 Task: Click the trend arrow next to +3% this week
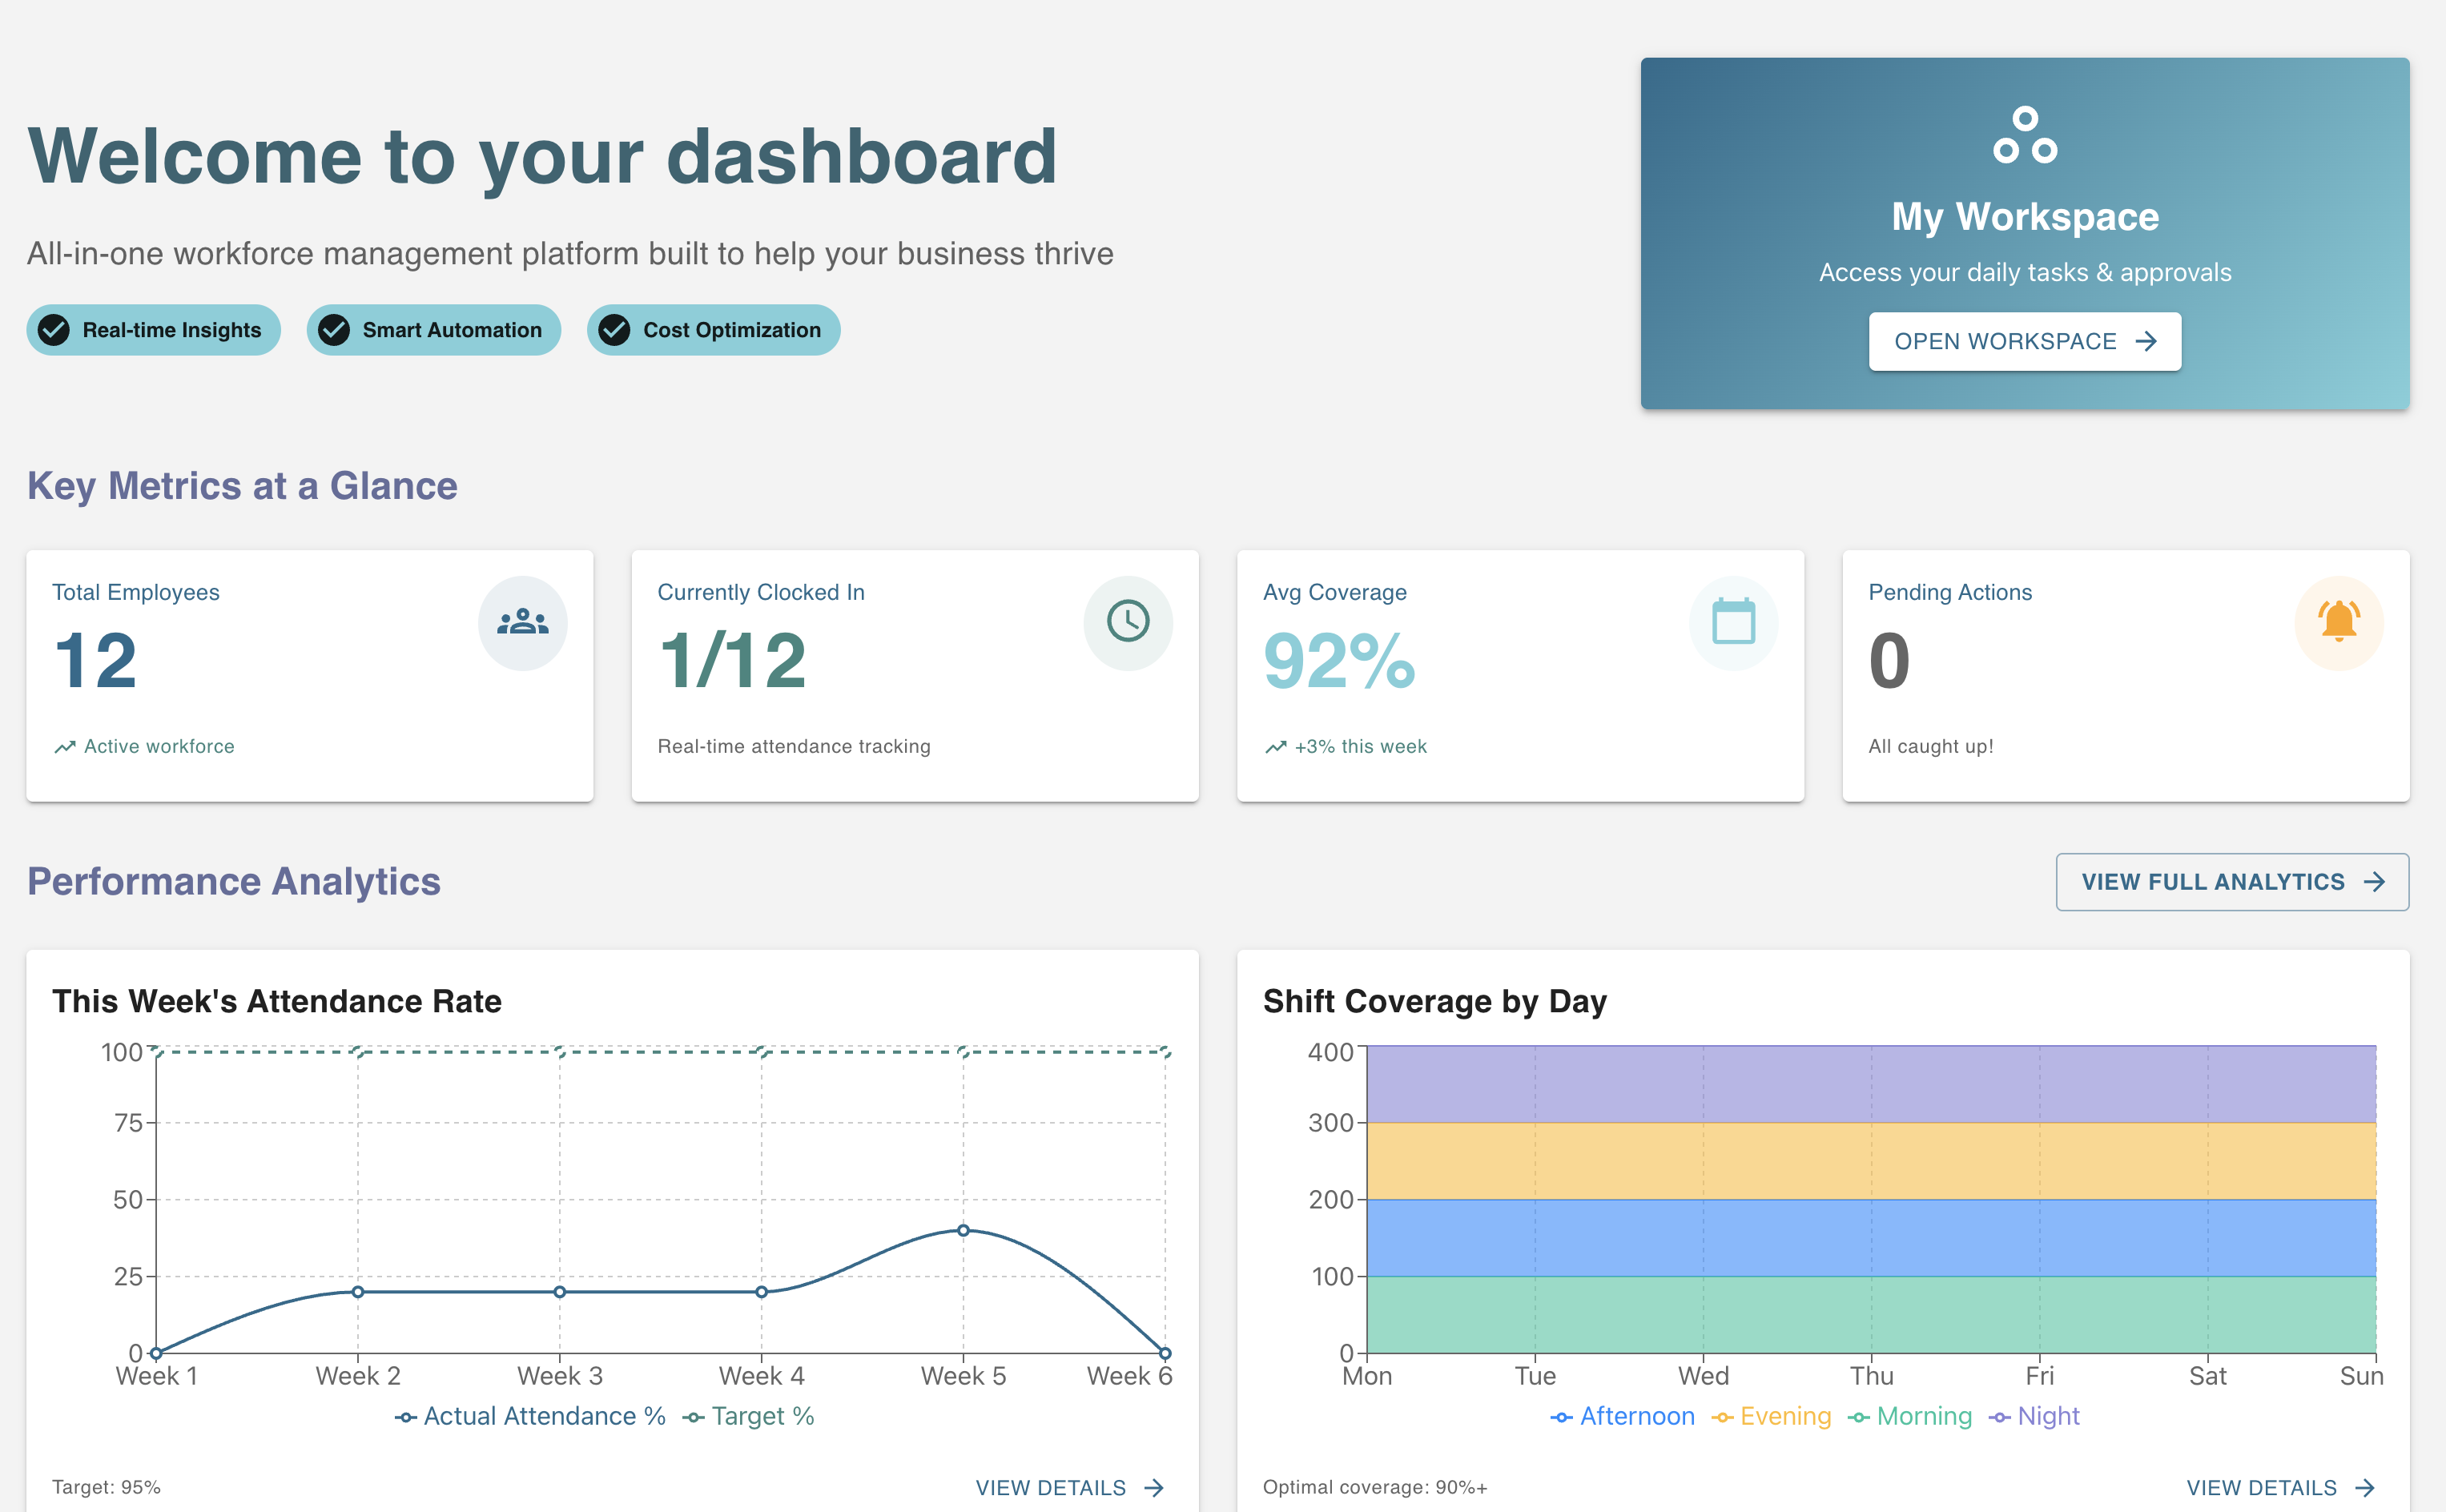(x=1275, y=746)
